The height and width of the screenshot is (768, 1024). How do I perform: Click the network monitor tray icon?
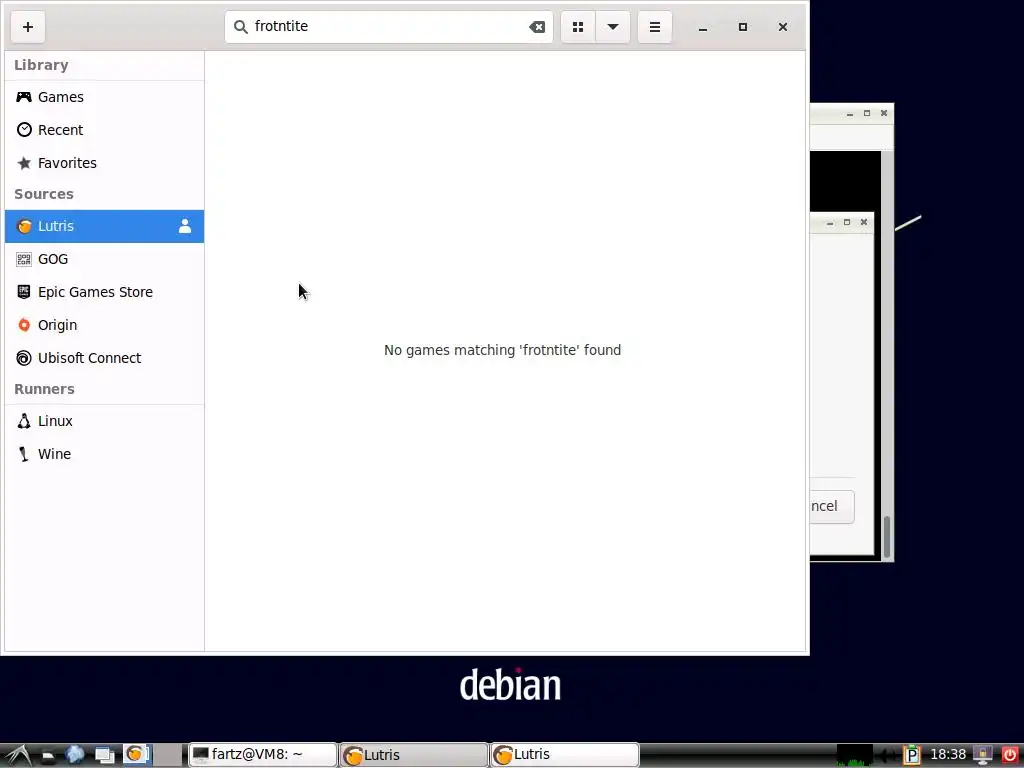[x=982, y=756]
